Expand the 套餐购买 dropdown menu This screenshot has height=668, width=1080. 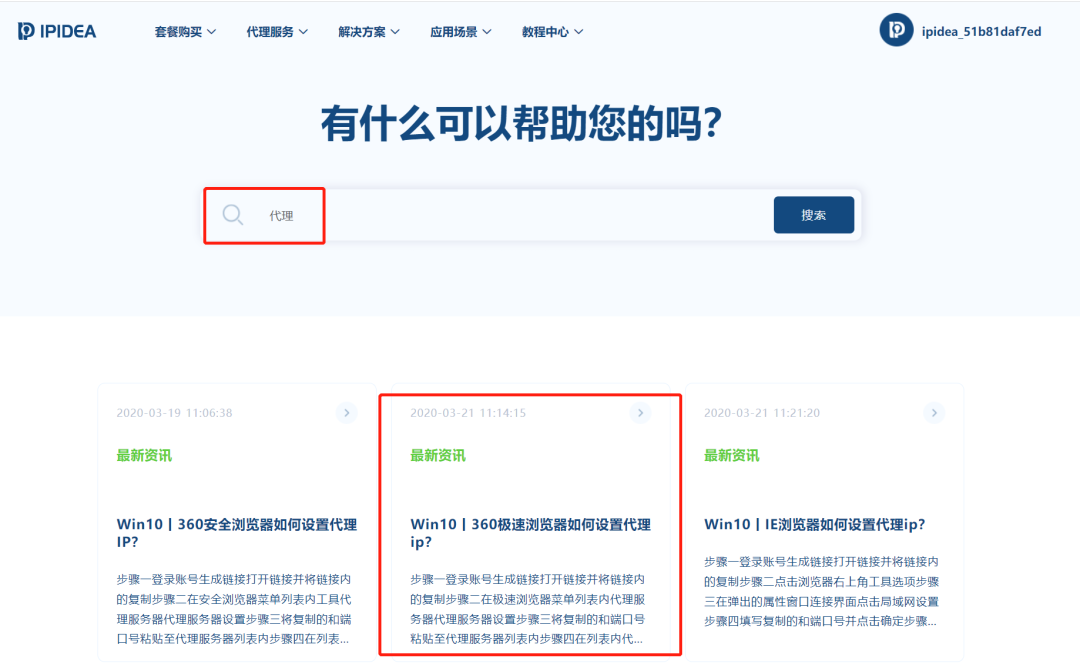[x=185, y=32]
